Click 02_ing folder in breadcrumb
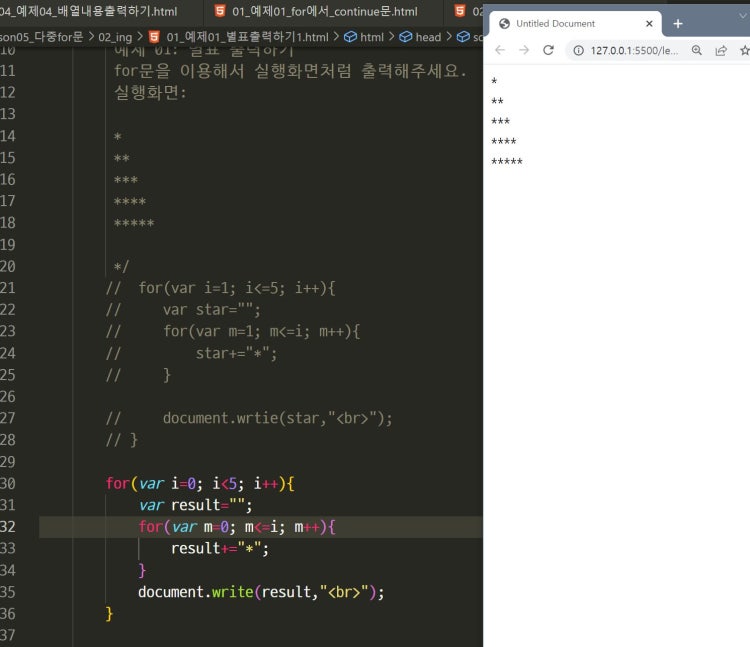 pyautogui.click(x=115, y=37)
